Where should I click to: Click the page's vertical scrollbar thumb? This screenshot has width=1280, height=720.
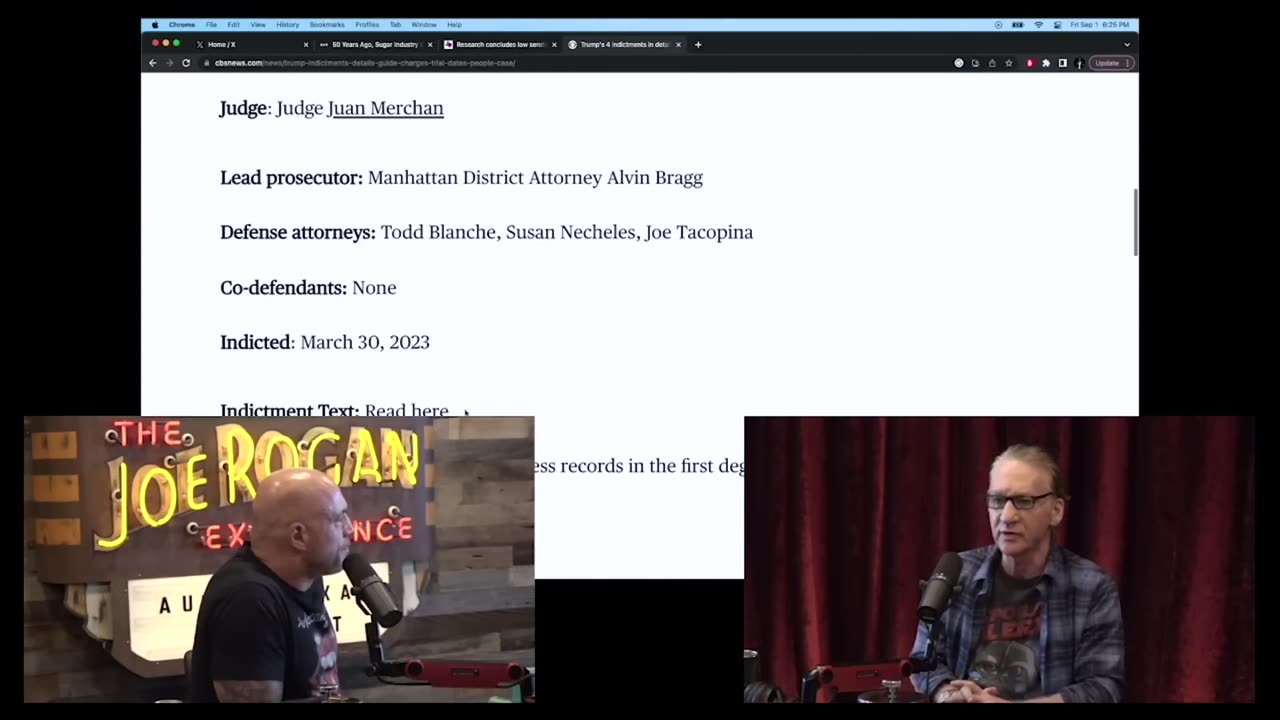(1135, 222)
